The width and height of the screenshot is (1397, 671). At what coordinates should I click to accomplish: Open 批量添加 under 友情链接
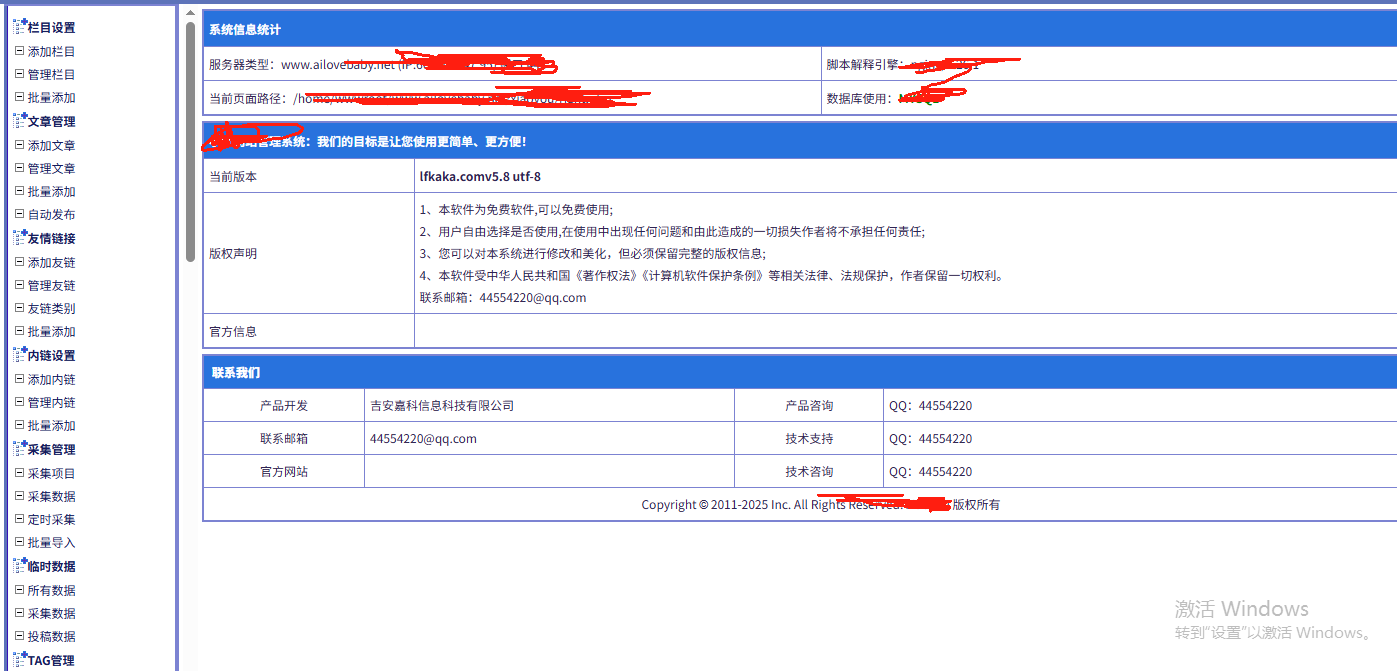click(x=51, y=332)
